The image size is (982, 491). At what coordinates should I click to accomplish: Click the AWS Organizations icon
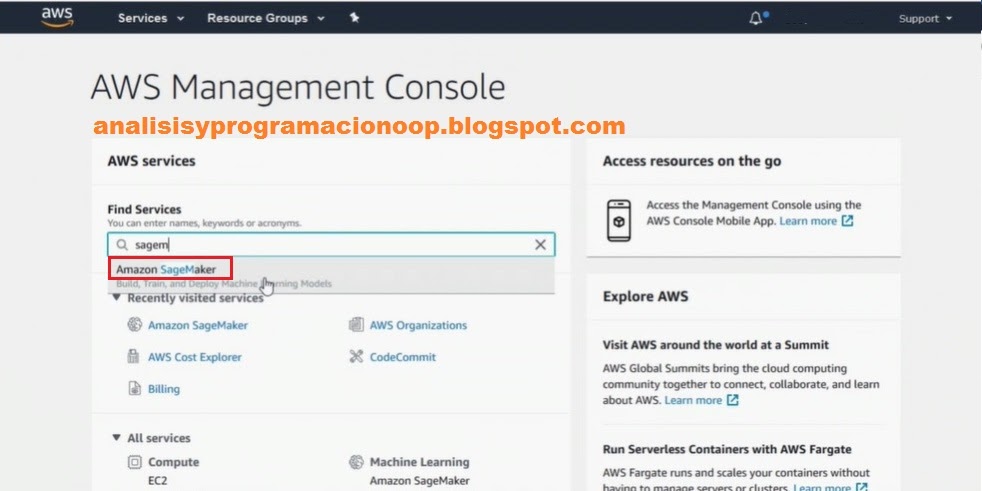tap(356, 324)
